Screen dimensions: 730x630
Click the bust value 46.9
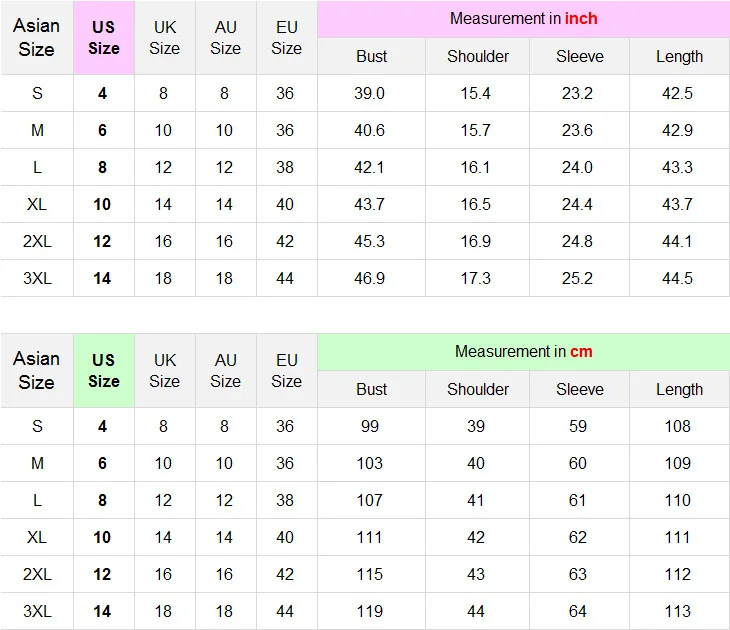click(370, 278)
